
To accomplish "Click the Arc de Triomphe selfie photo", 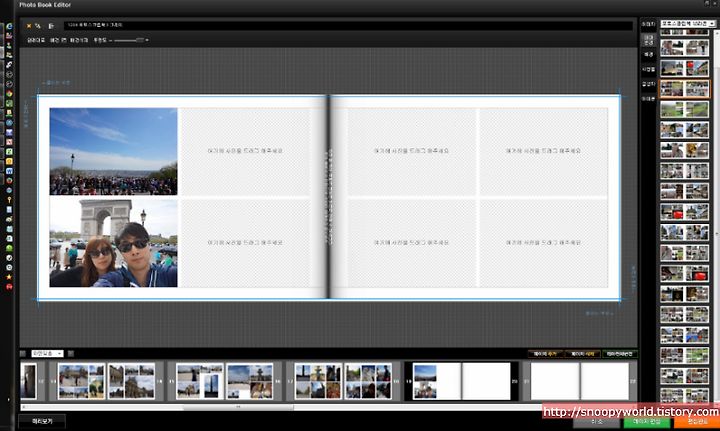I will pos(113,242).
